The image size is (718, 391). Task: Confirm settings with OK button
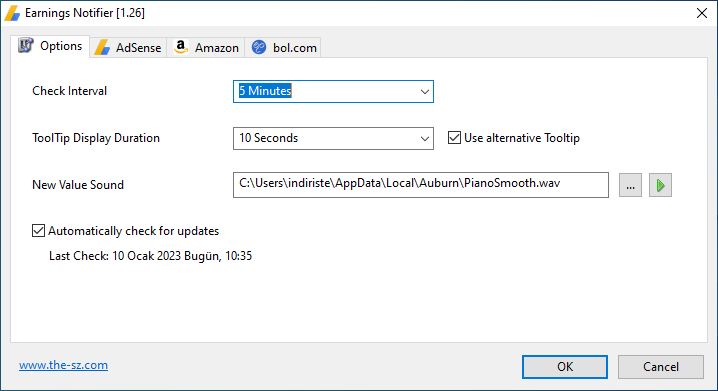565,367
